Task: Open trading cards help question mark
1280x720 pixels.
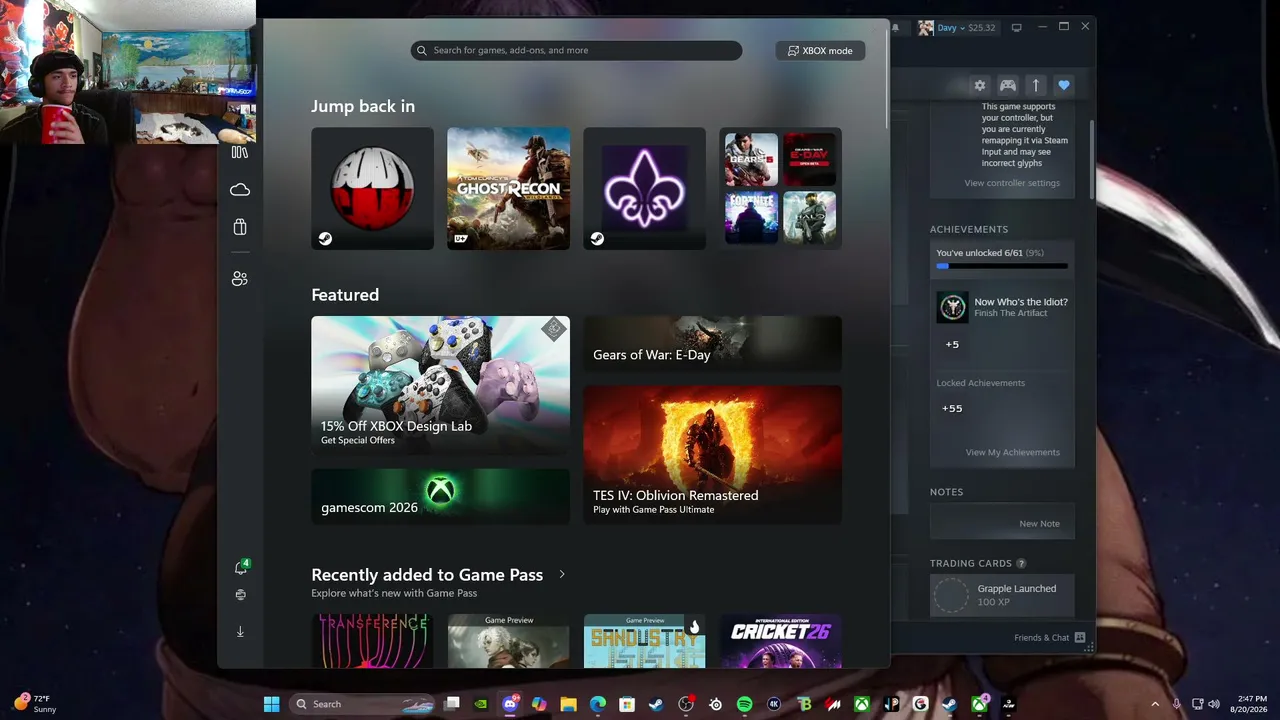Action: pyautogui.click(x=1021, y=564)
